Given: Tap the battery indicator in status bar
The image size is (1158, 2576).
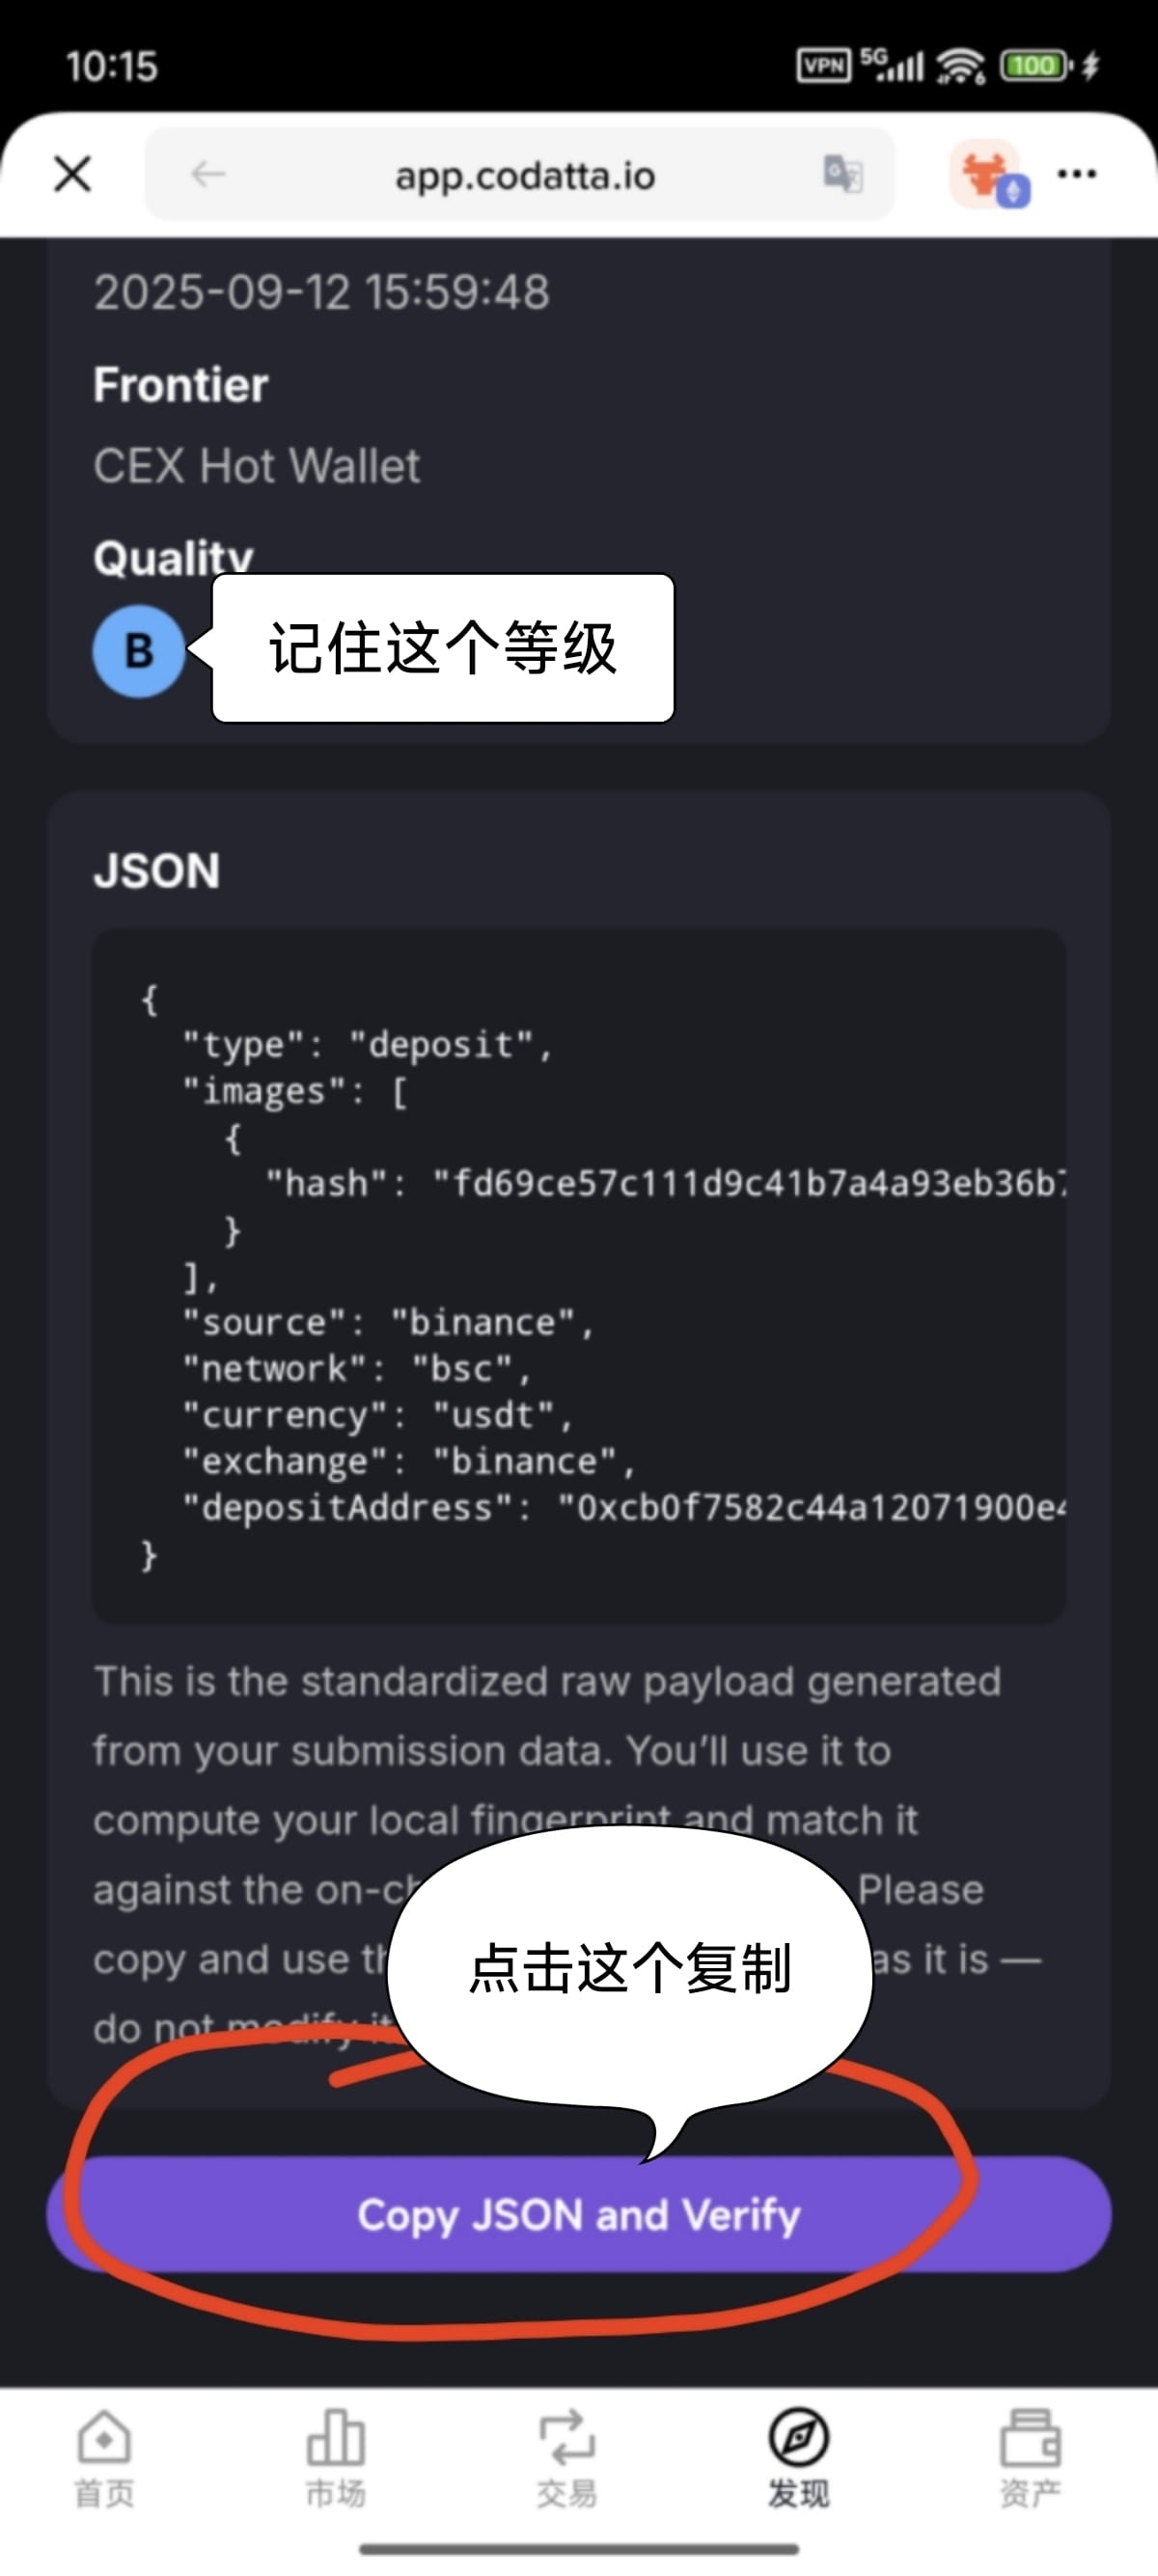Looking at the screenshot, I should tap(1038, 66).
